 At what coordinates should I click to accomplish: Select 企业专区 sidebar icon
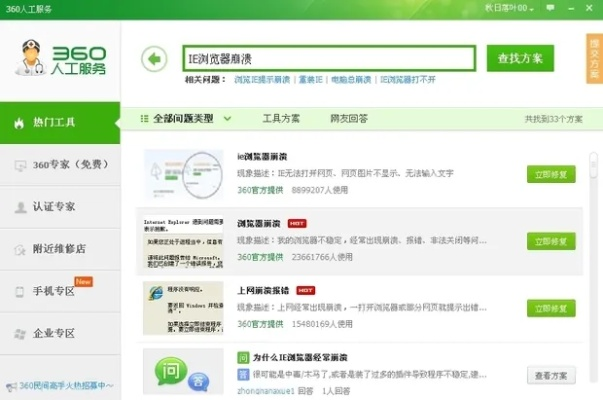(x=18, y=333)
